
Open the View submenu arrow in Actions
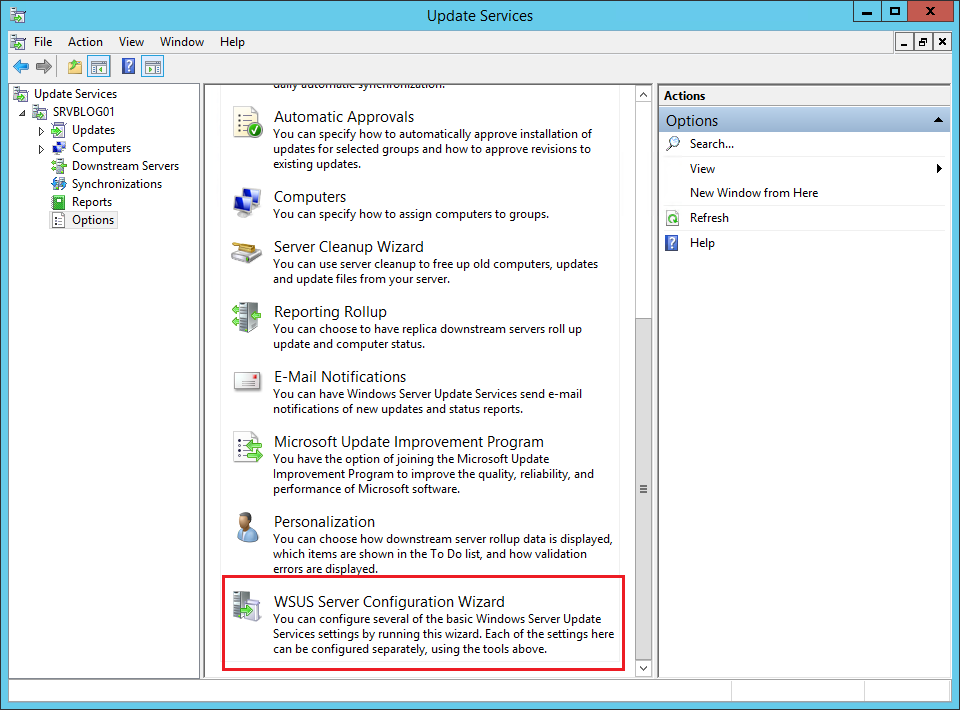coord(939,168)
